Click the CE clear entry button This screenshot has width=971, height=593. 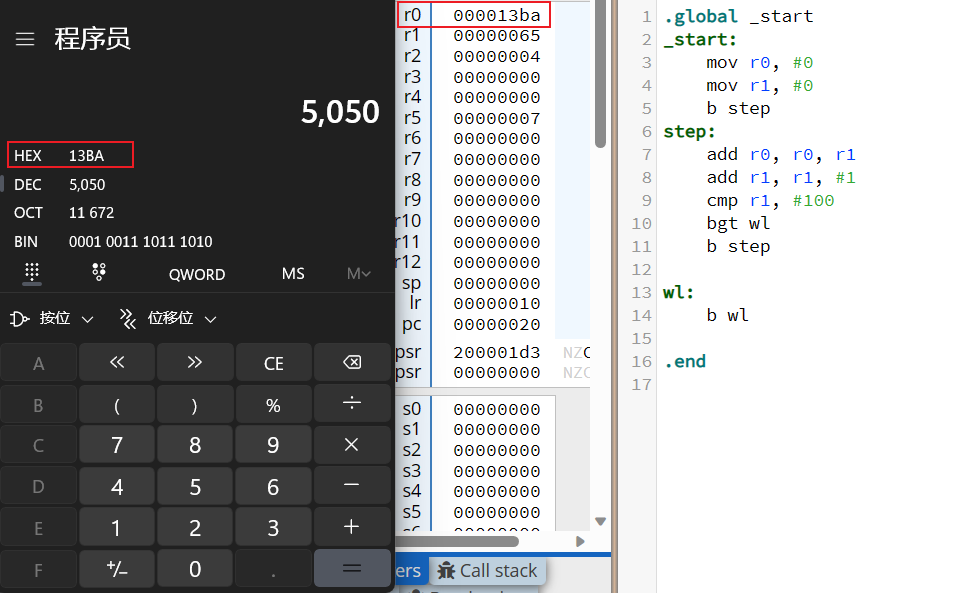[x=273, y=363]
